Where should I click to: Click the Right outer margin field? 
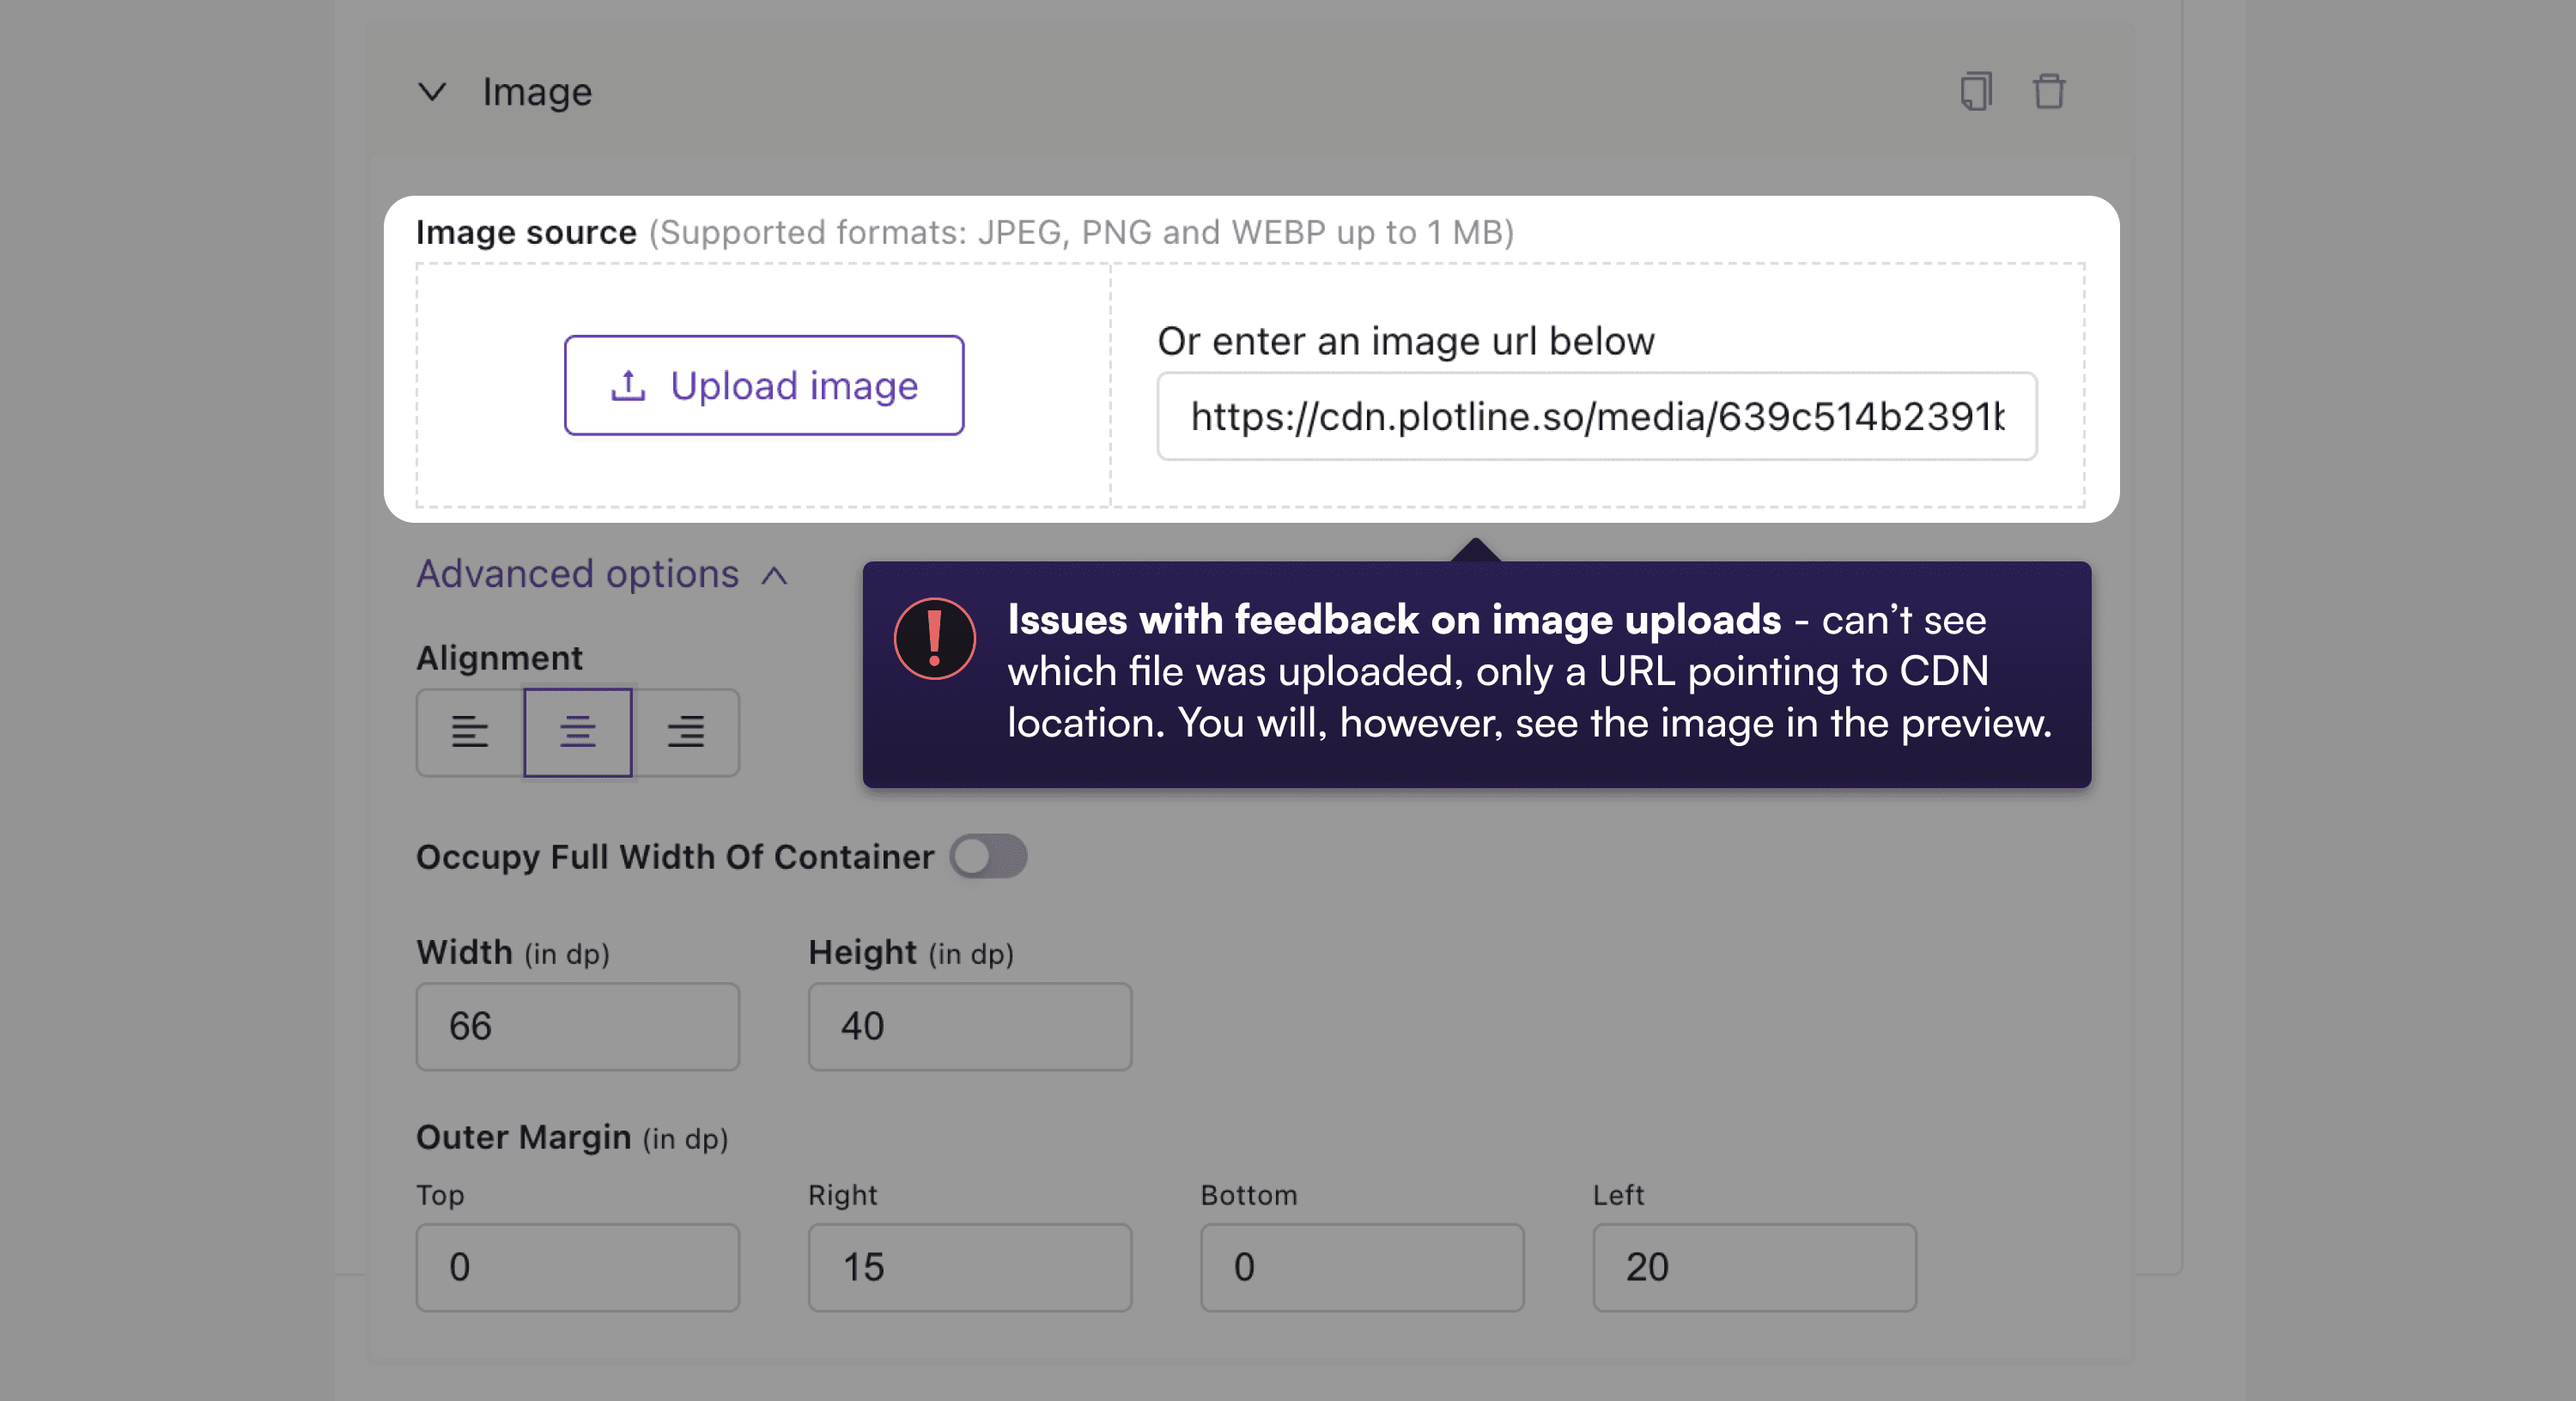coord(970,1267)
